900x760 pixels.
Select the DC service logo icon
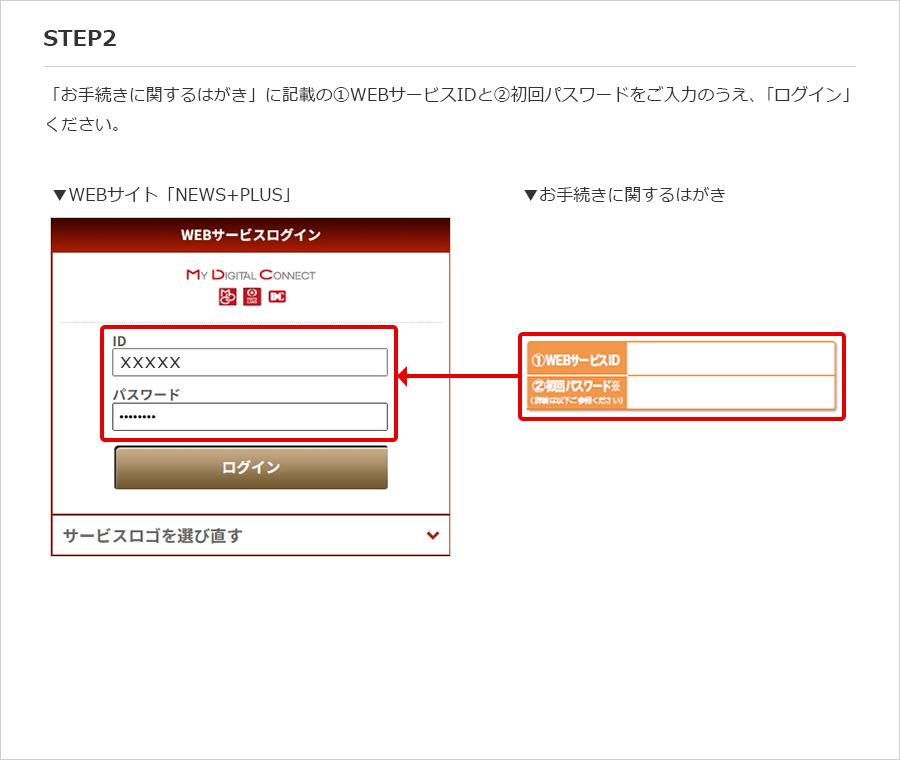pyautogui.click(x=277, y=296)
